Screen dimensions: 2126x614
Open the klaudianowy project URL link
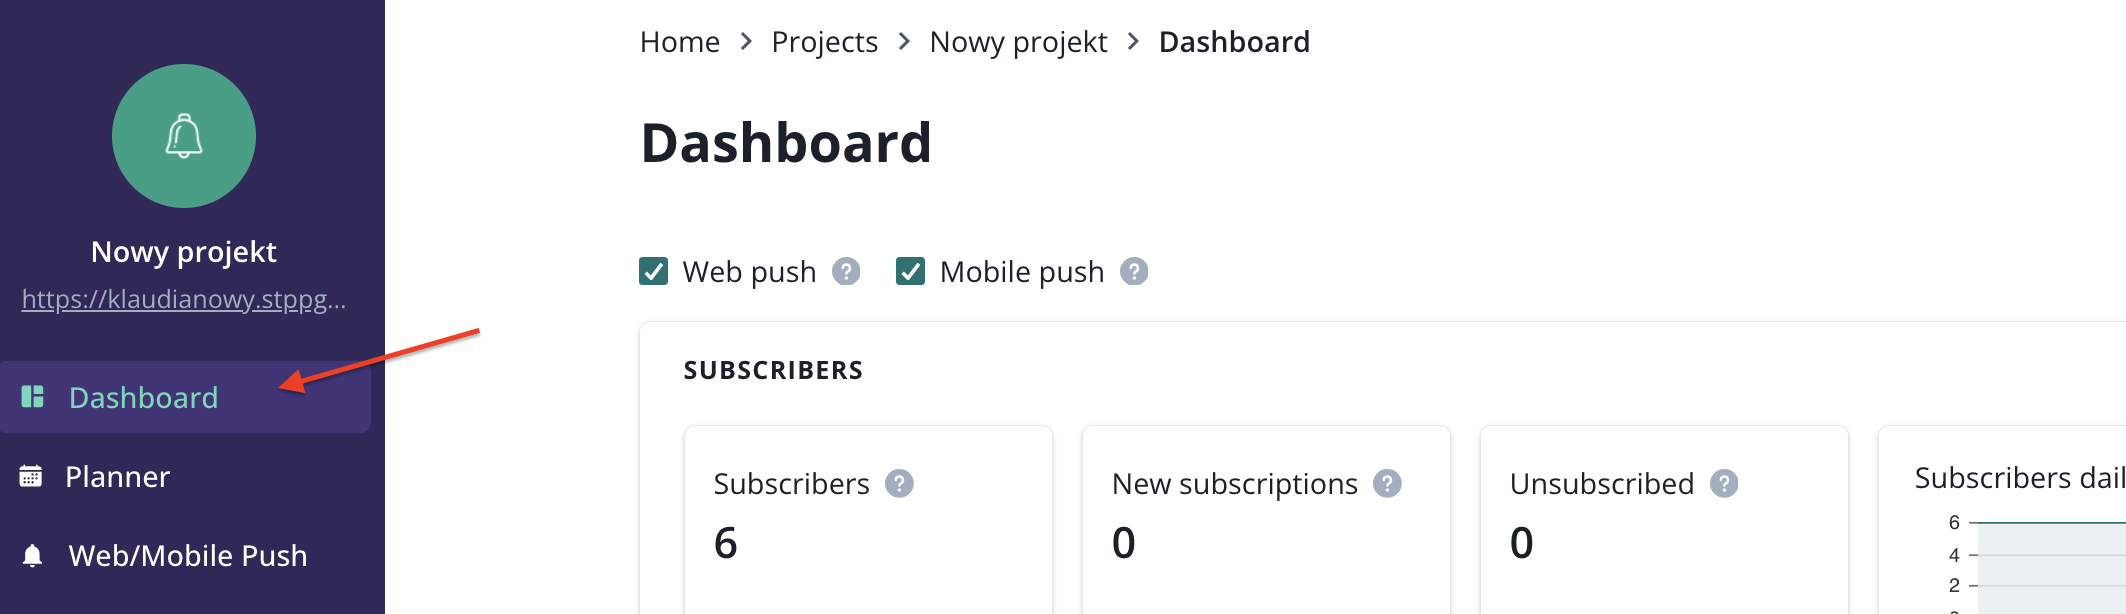tap(184, 299)
